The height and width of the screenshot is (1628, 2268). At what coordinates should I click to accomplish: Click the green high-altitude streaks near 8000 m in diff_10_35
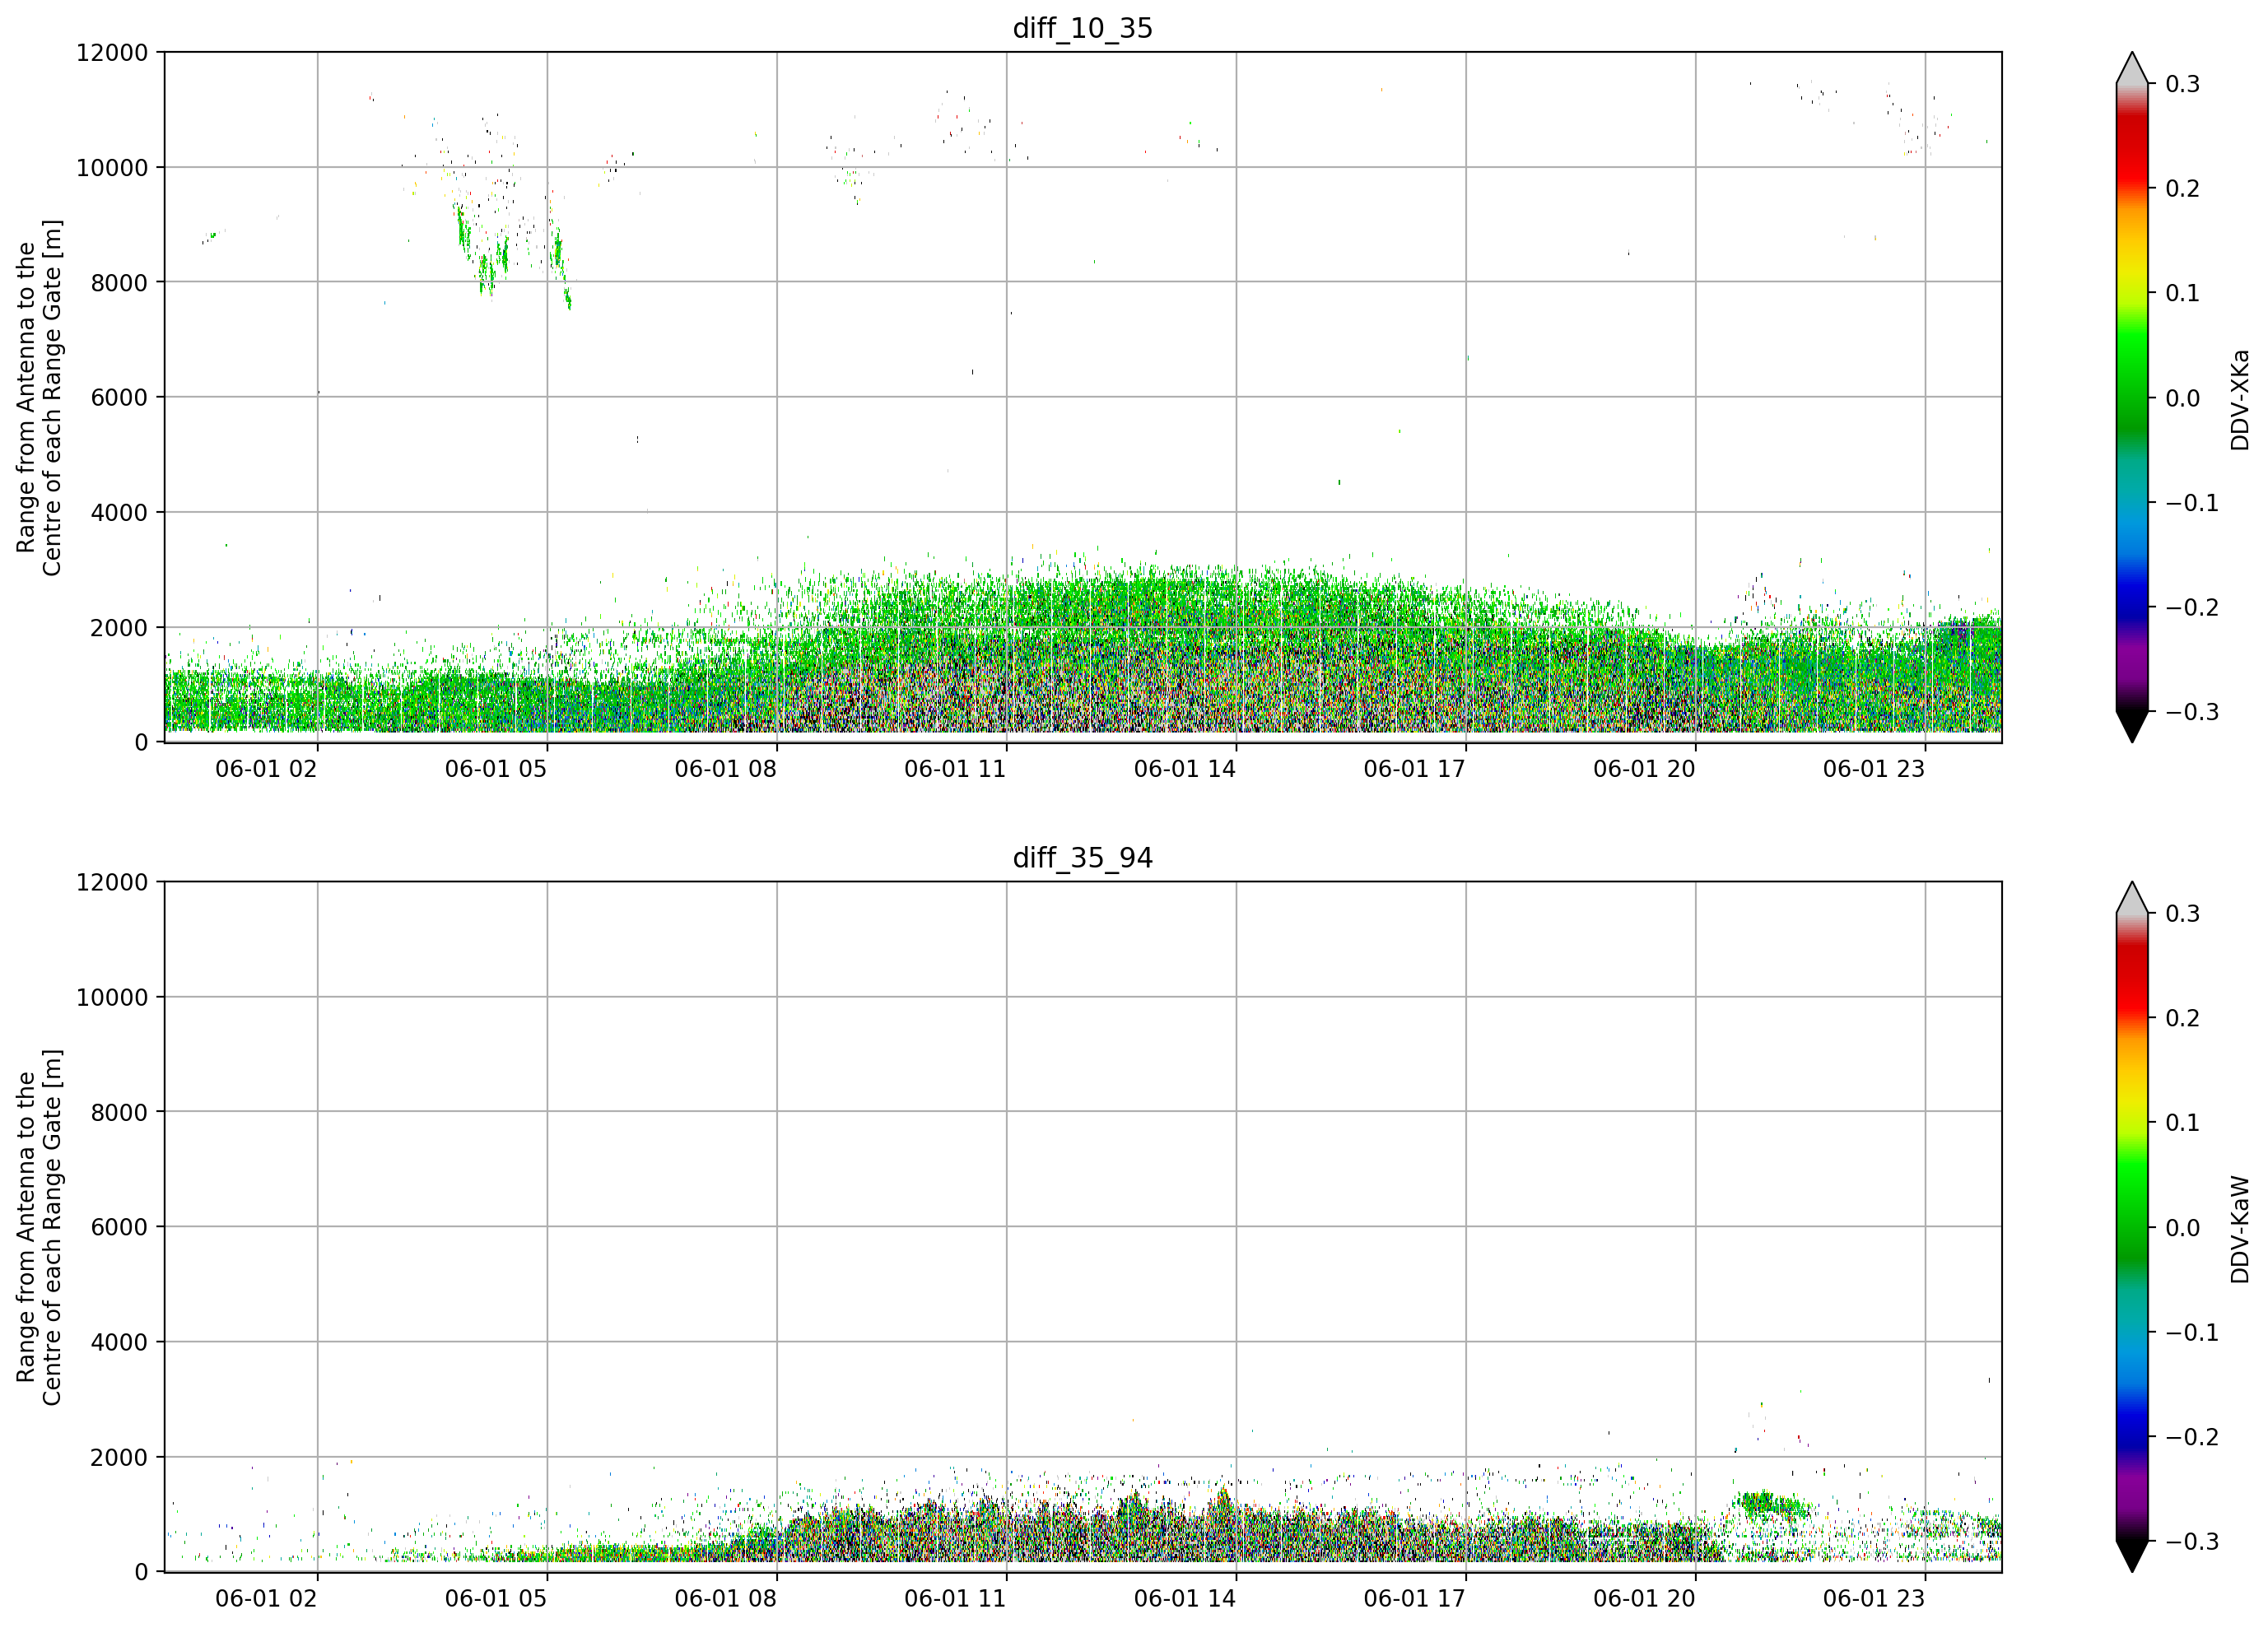[x=510, y=255]
